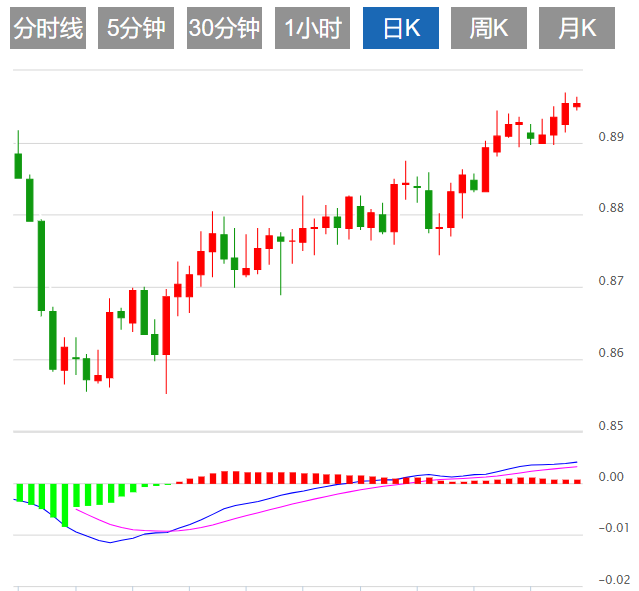Click the 0.87 price axis label
Image resolution: width=639 pixels, height=591 pixels.
pos(611,281)
